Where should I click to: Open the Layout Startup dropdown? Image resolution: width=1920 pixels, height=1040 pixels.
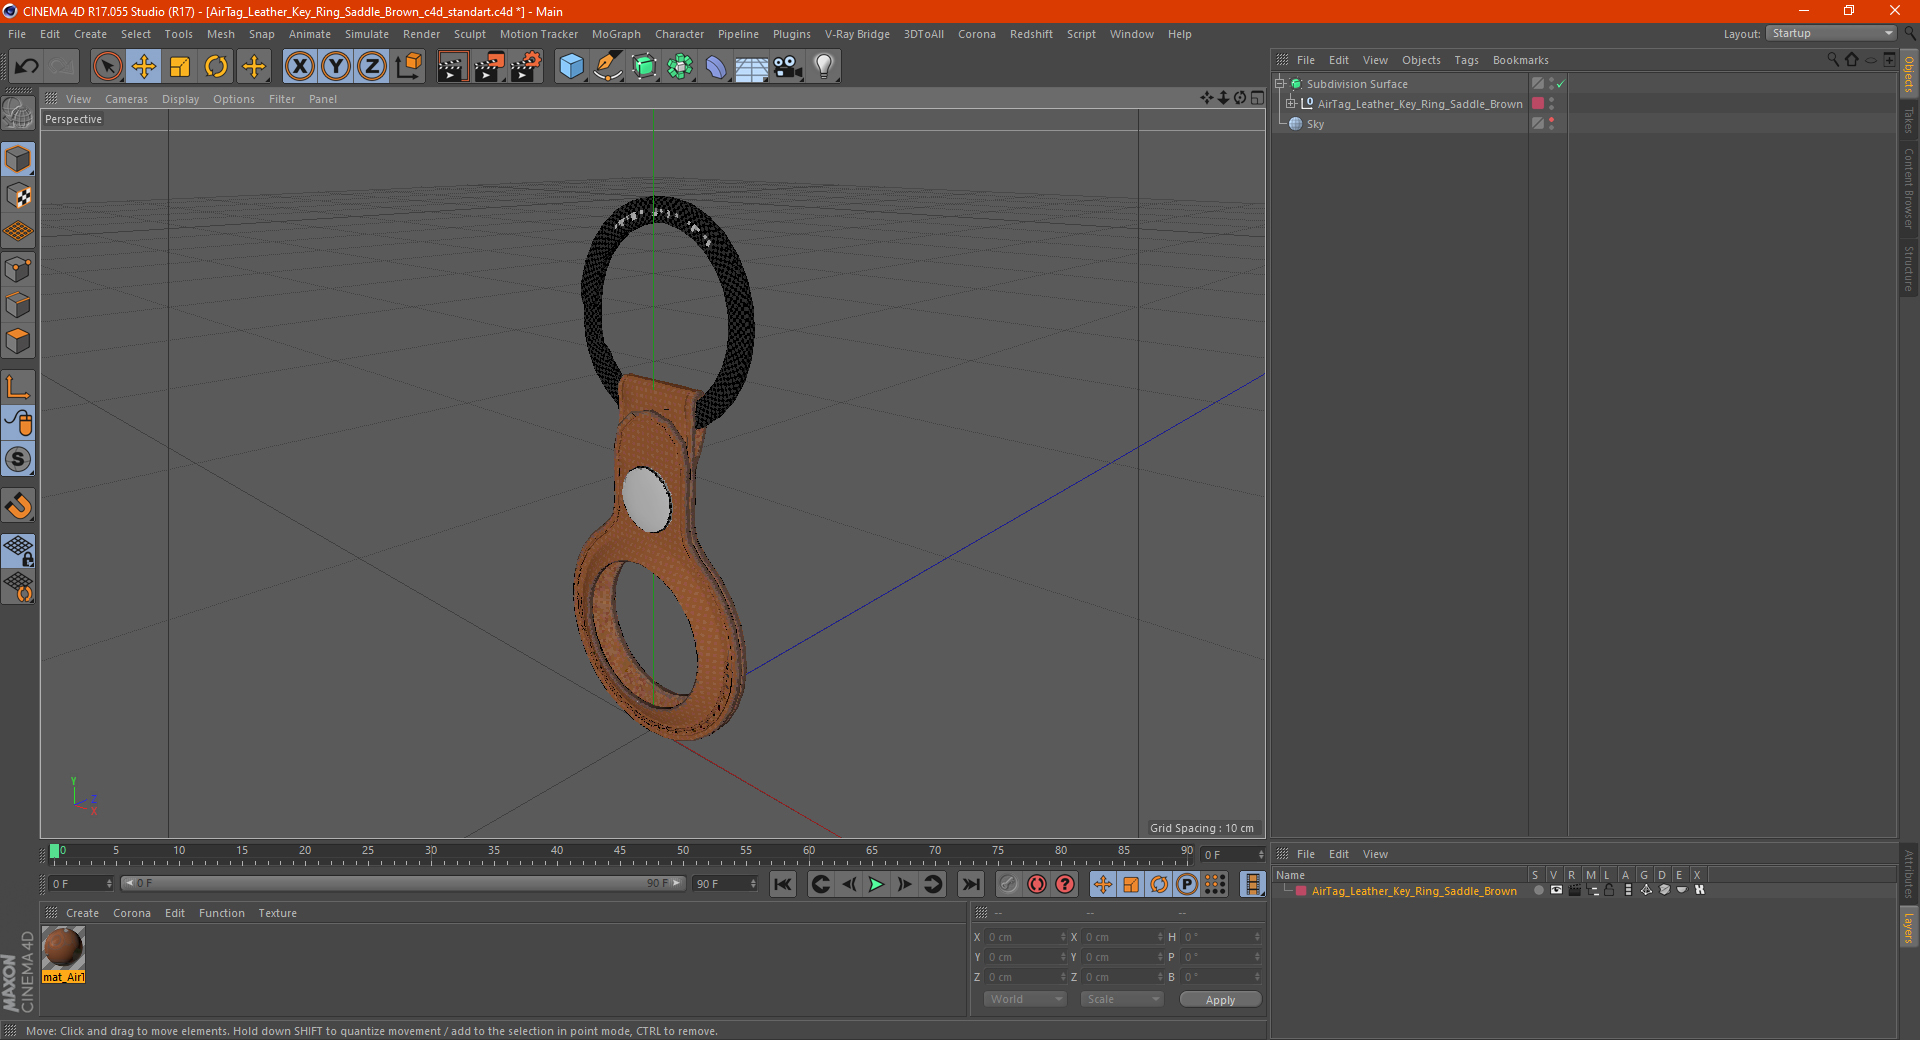1832,33
